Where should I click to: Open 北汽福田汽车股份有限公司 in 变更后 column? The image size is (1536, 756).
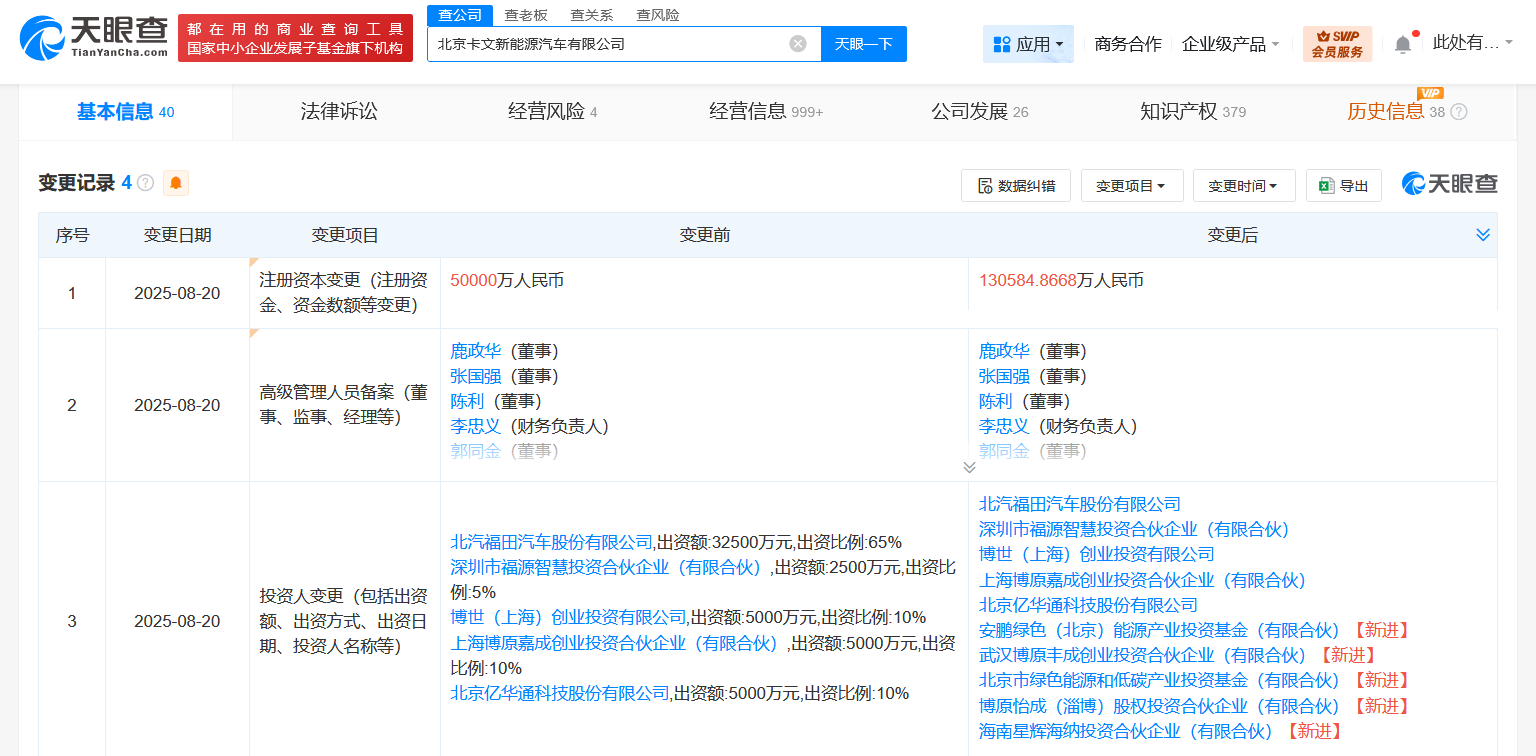[x=1080, y=504]
